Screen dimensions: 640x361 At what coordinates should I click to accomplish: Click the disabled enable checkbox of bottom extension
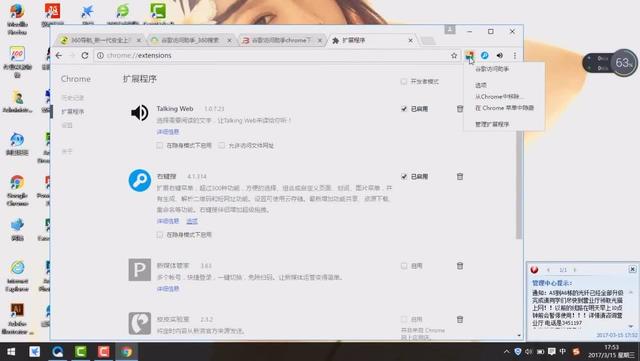(404, 319)
